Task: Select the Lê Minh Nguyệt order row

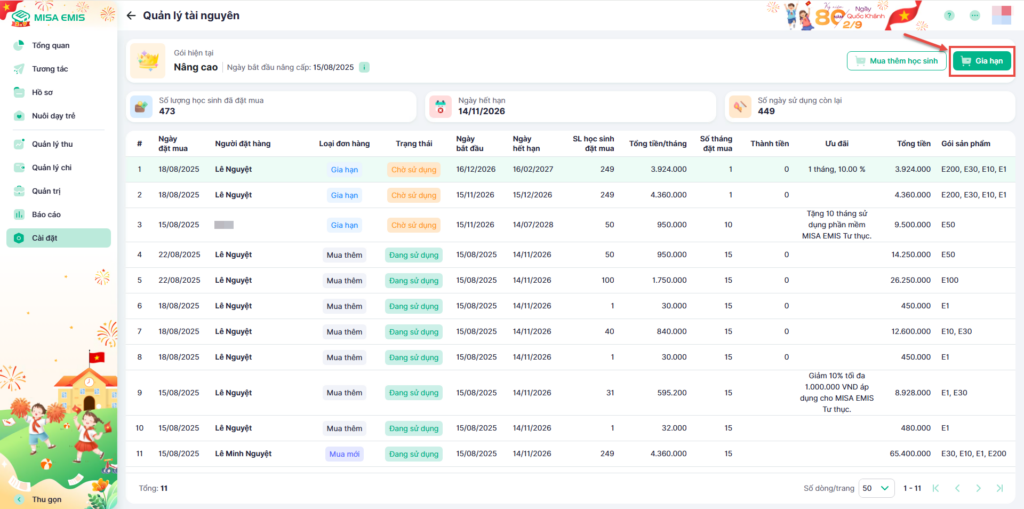Action: pyautogui.click(x=246, y=454)
